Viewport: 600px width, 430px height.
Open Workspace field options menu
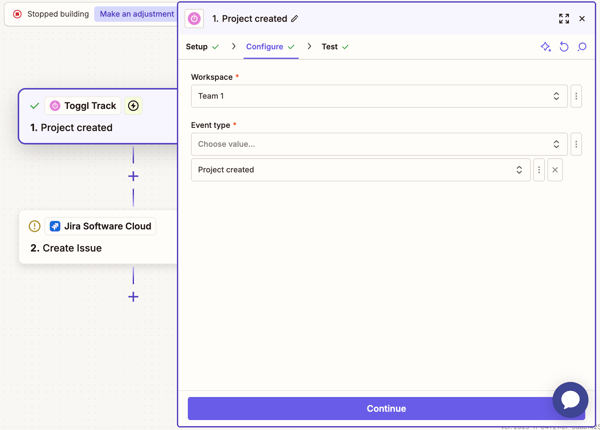(576, 96)
